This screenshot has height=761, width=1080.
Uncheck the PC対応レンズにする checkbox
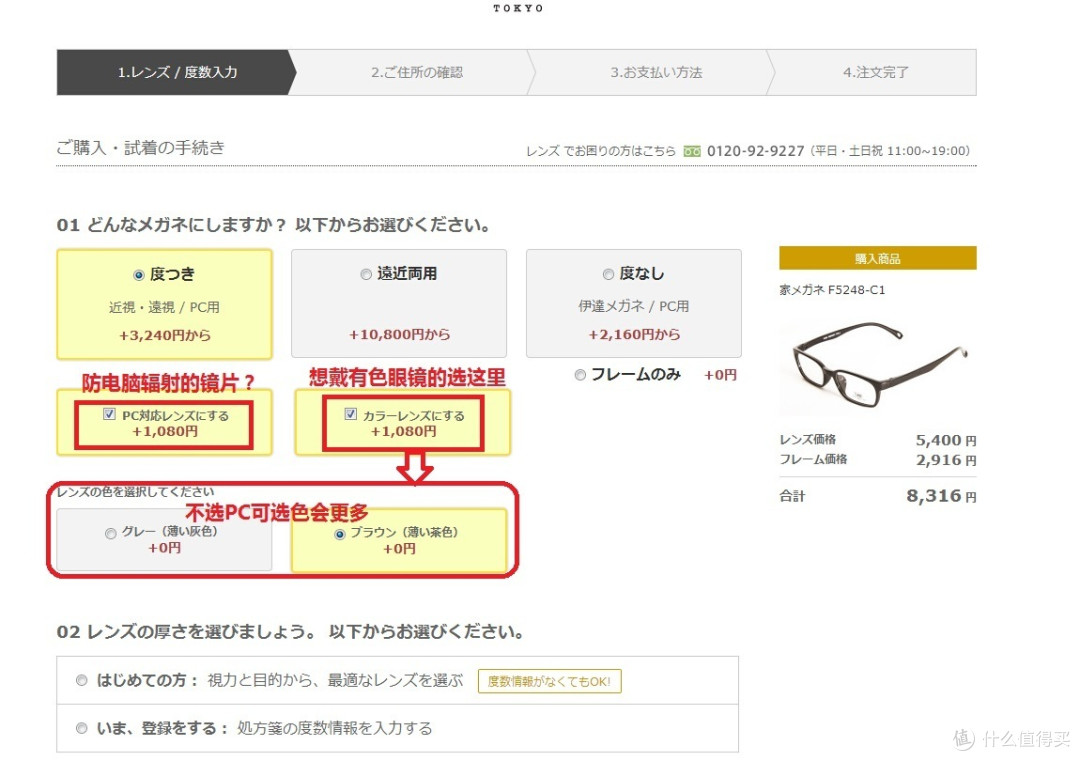109,414
